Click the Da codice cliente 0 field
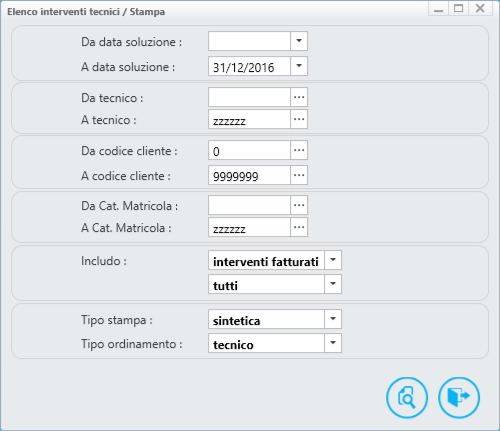The height and width of the screenshot is (431, 500). pos(249,150)
